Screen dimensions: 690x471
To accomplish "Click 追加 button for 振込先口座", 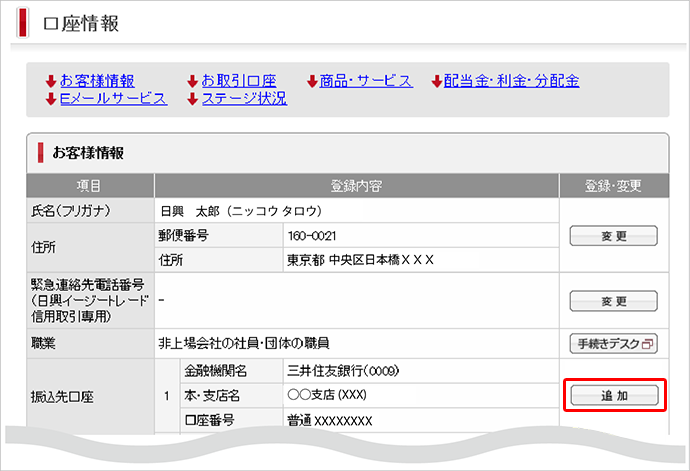I will (x=615, y=396).
